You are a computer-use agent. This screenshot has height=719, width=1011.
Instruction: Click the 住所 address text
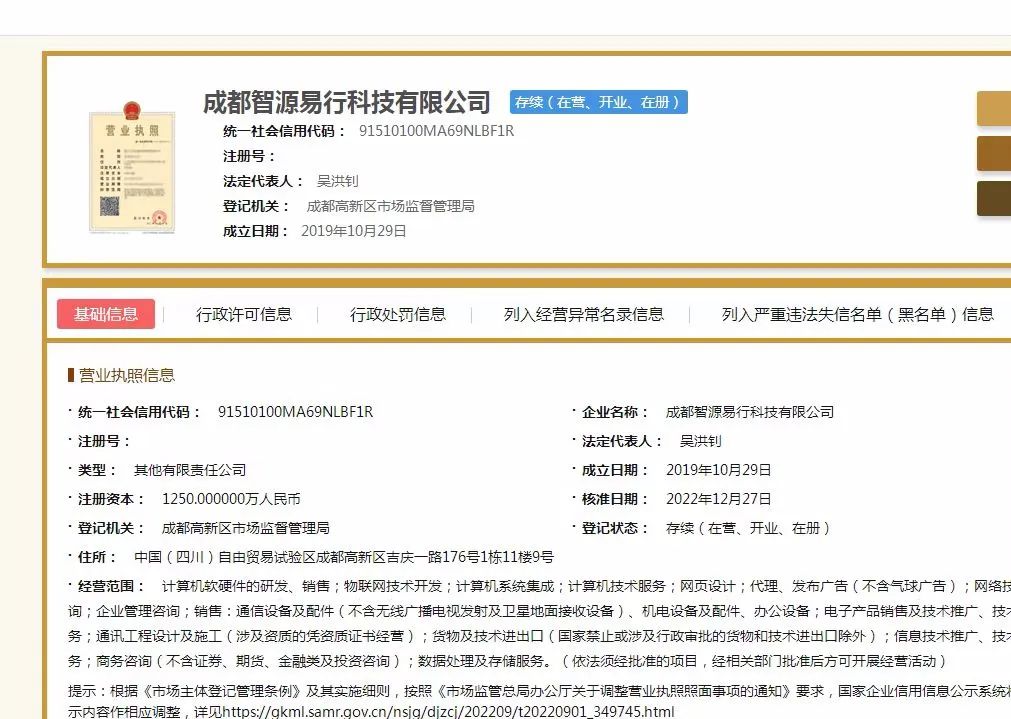(343, 557)
